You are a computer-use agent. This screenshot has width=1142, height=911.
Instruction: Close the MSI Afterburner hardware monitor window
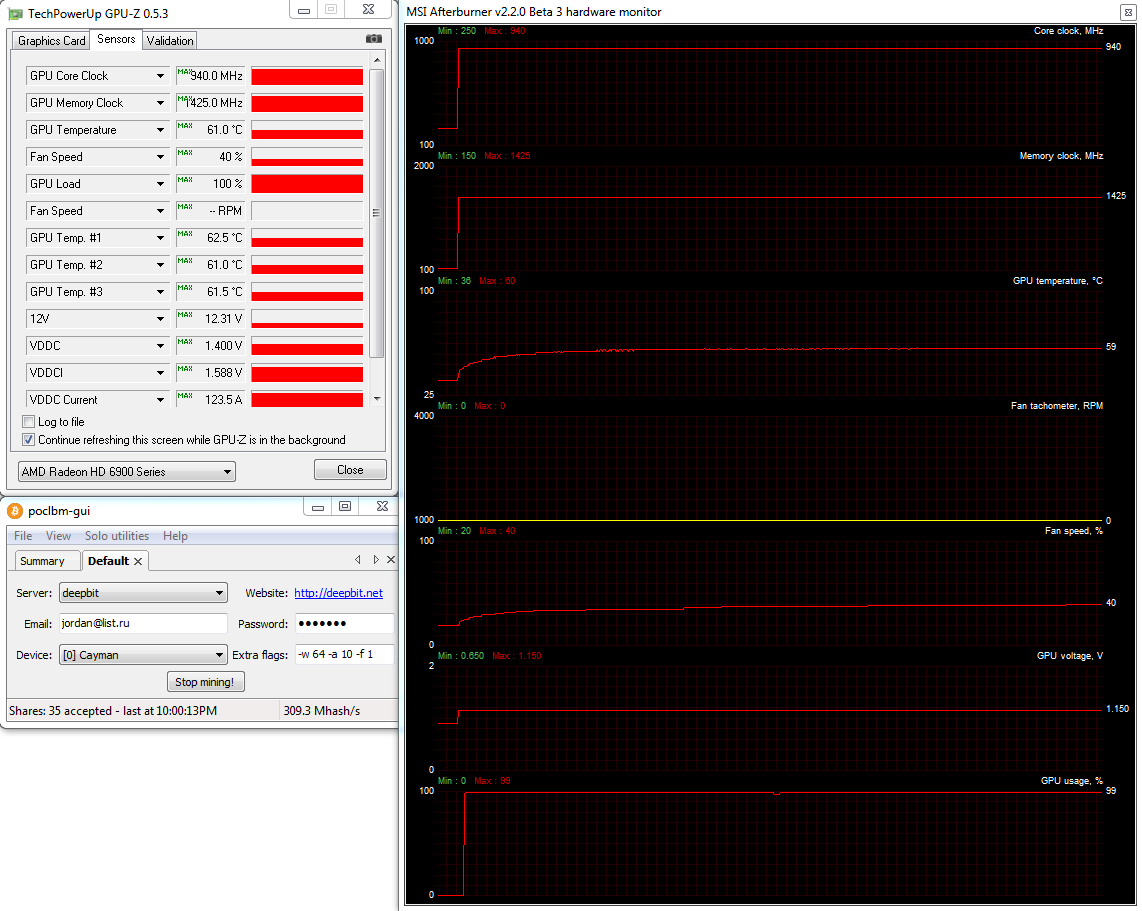[1127, 12]
